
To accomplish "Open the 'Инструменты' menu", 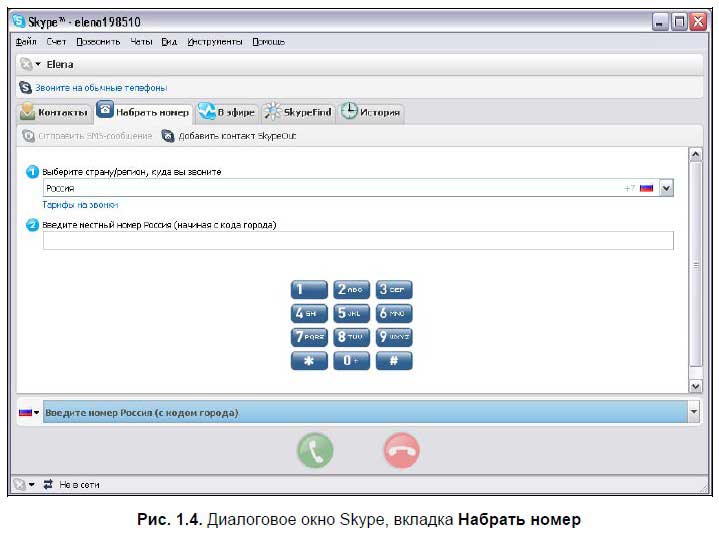I will pyautogui.click(x=214, y=42).
